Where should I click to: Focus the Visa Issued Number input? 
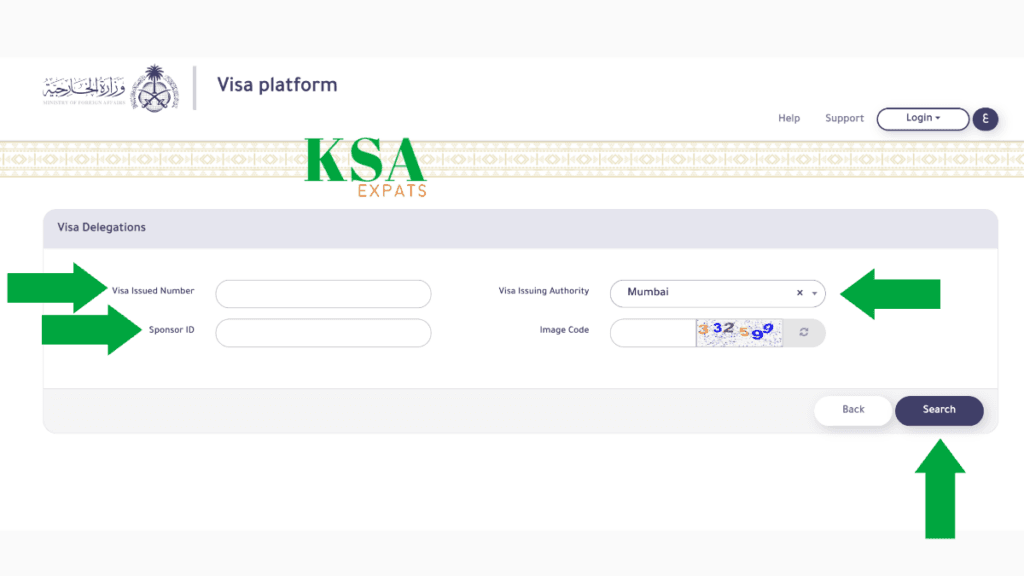tap(322, 293)
